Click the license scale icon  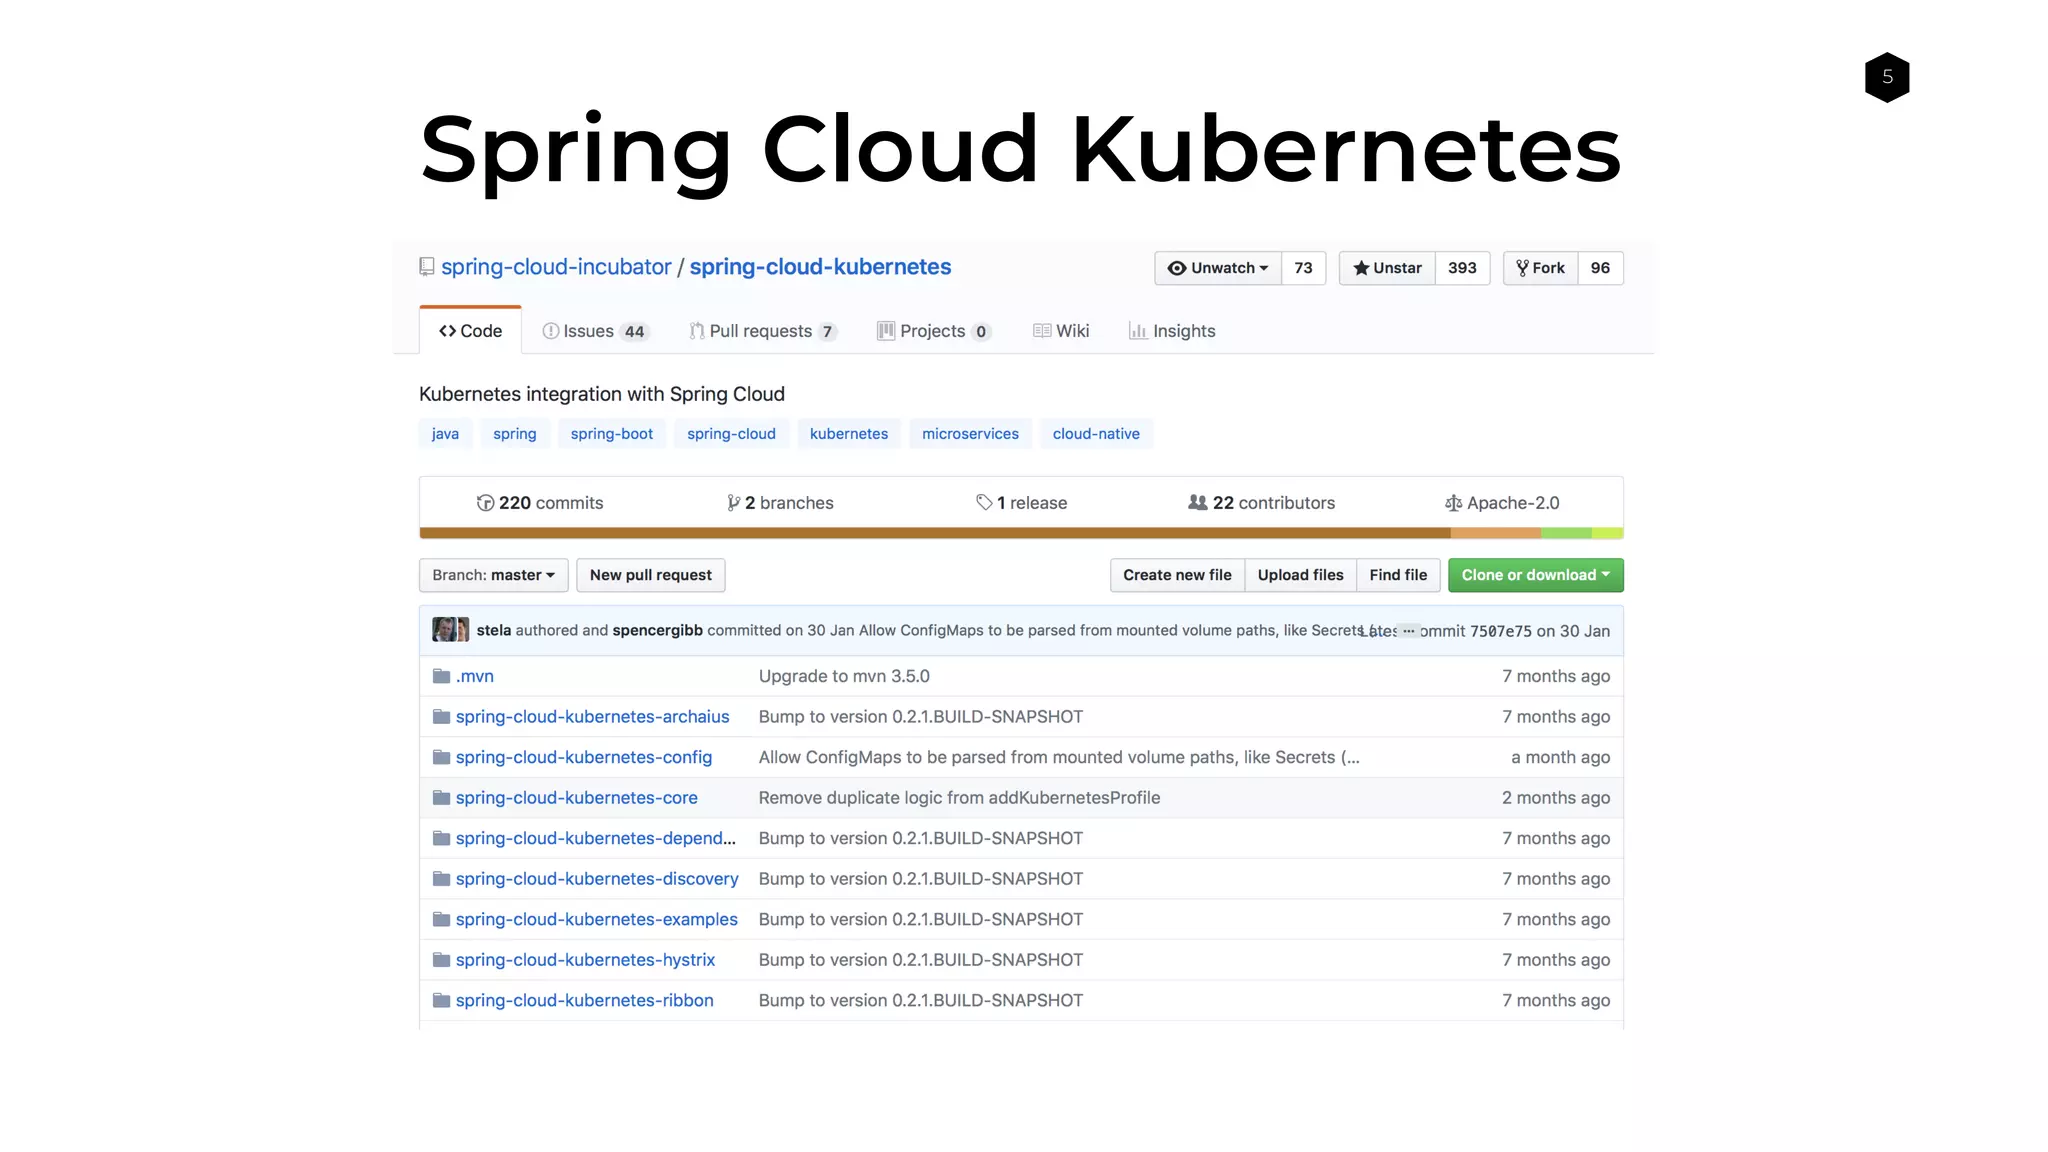pos(1453,503)
